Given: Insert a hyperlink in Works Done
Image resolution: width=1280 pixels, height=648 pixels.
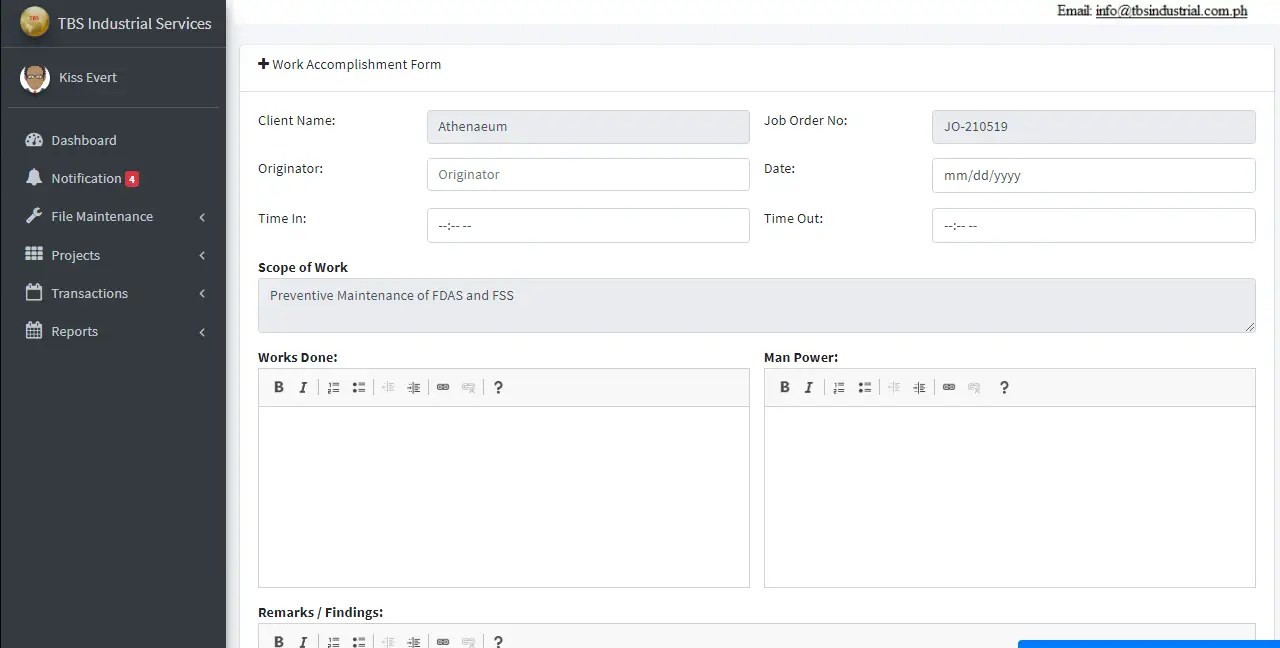Looking at the screenshot, I should click(443, 387).
